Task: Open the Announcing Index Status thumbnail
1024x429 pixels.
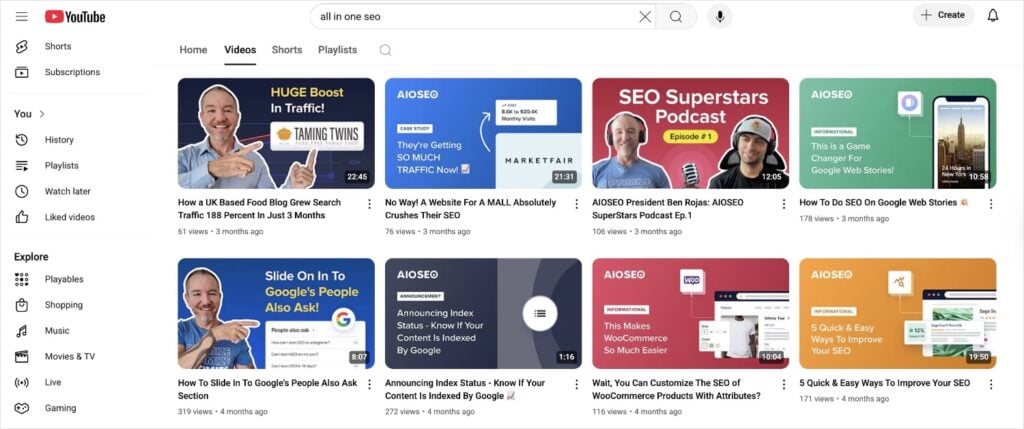Action: (483, 313)
